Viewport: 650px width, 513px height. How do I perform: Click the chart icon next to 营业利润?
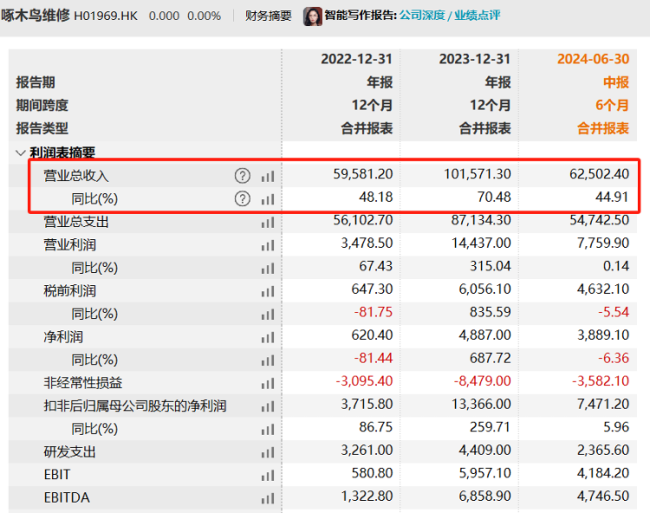[x=267, y=245]
